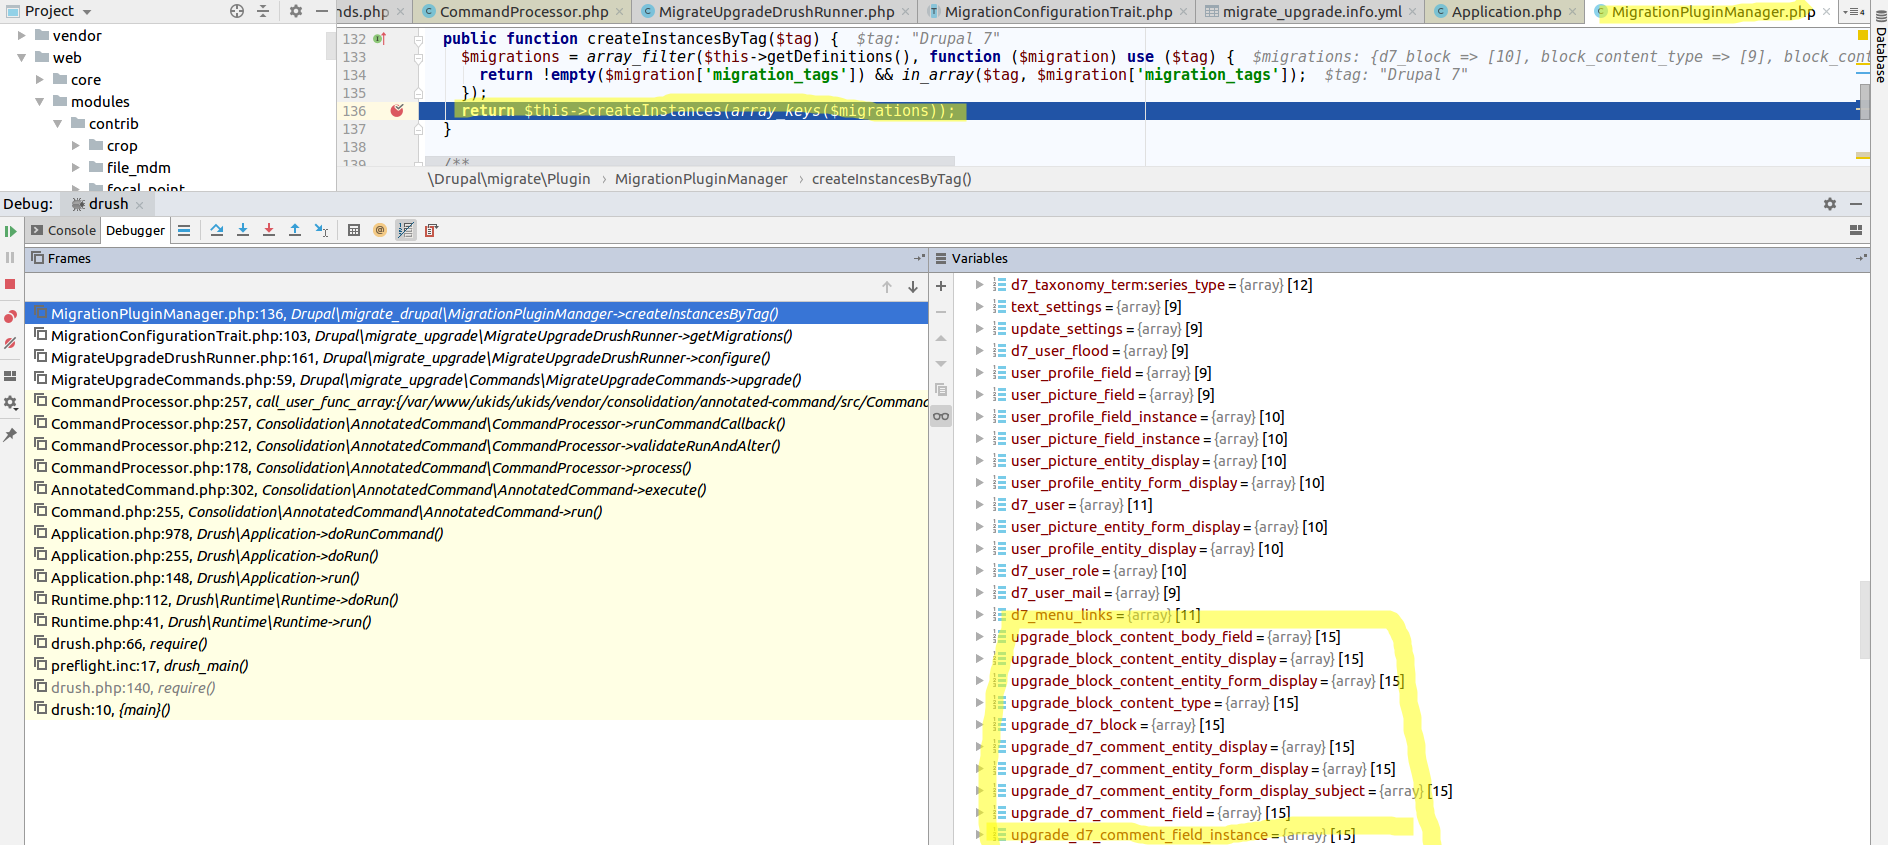The height and width of the screenshot is (845, 1888).
Task: Expand the crop folder in project tree
Action: (x=76, y=146)
